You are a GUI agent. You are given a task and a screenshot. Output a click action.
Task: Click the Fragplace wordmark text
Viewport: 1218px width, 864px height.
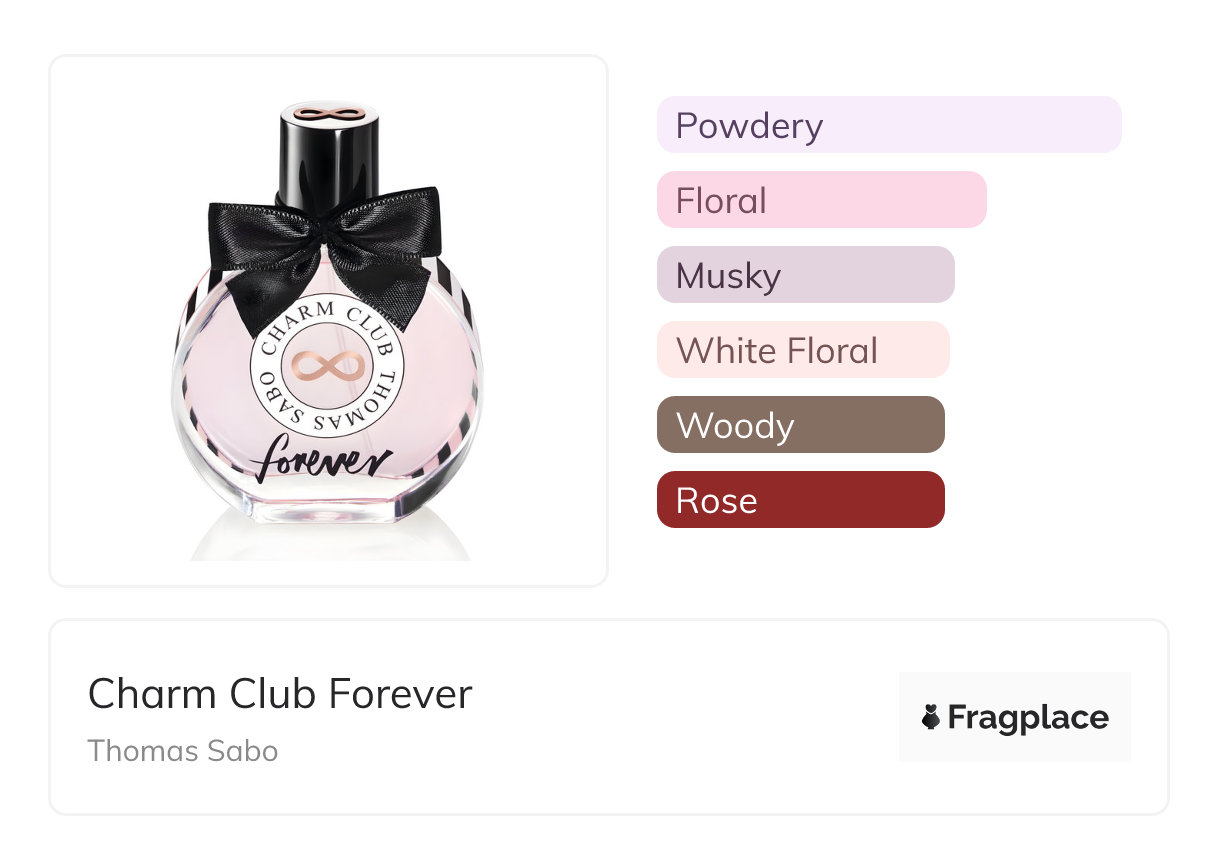tap(1028, 718)
